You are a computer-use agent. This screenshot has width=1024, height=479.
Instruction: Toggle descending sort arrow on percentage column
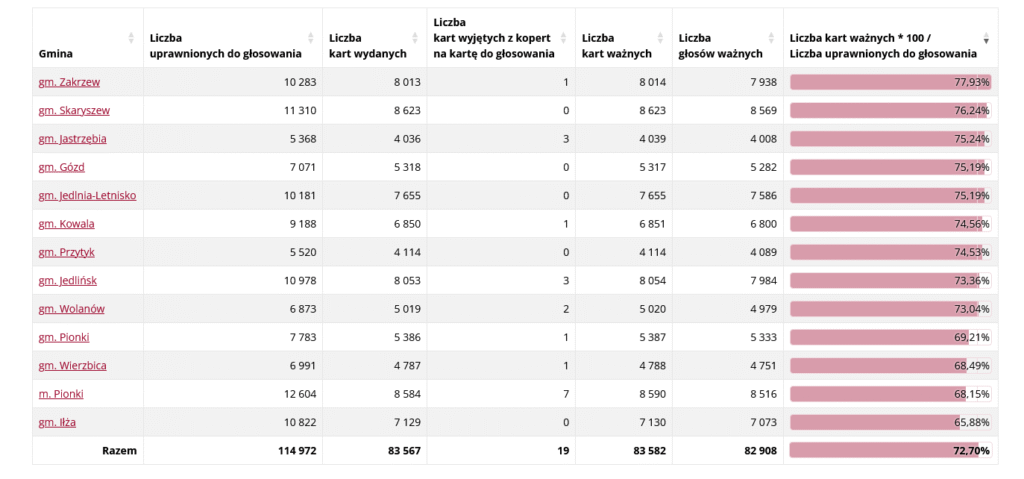click(987, 38)
